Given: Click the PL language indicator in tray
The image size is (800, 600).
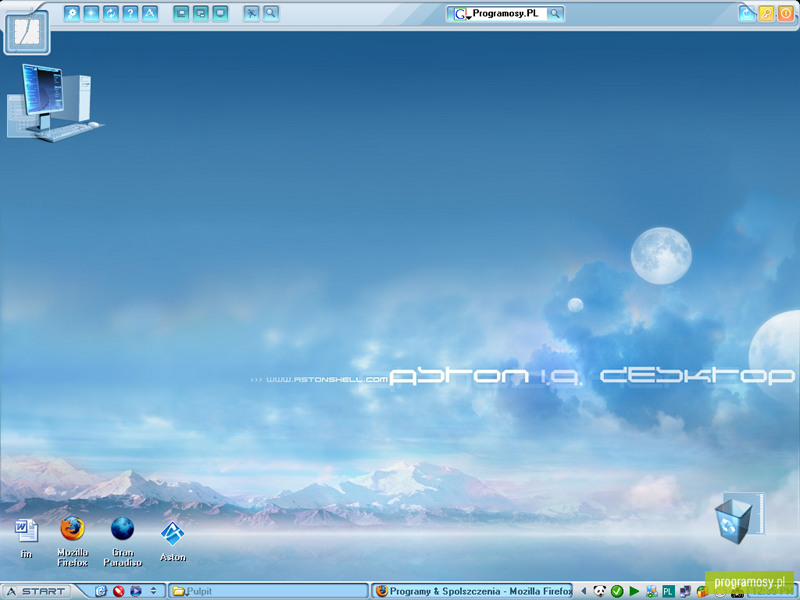Looking at the screenshot, I should click(668, 591).
